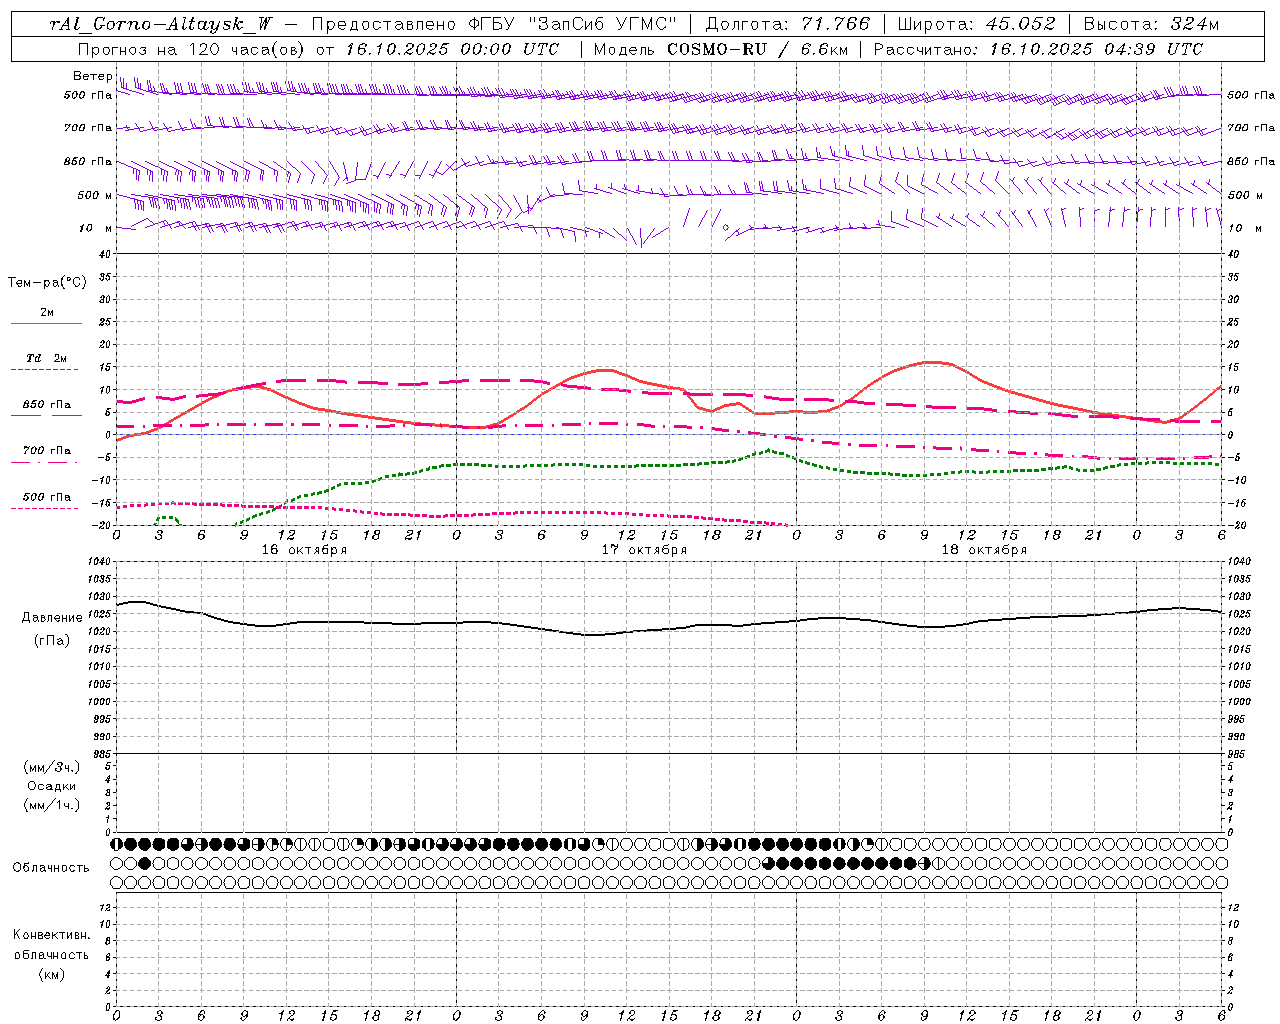Image resolution: width=1280 pixels, height=1024 pixels.
Task: Click the 17 октября date label
Action: pos(644,550)
